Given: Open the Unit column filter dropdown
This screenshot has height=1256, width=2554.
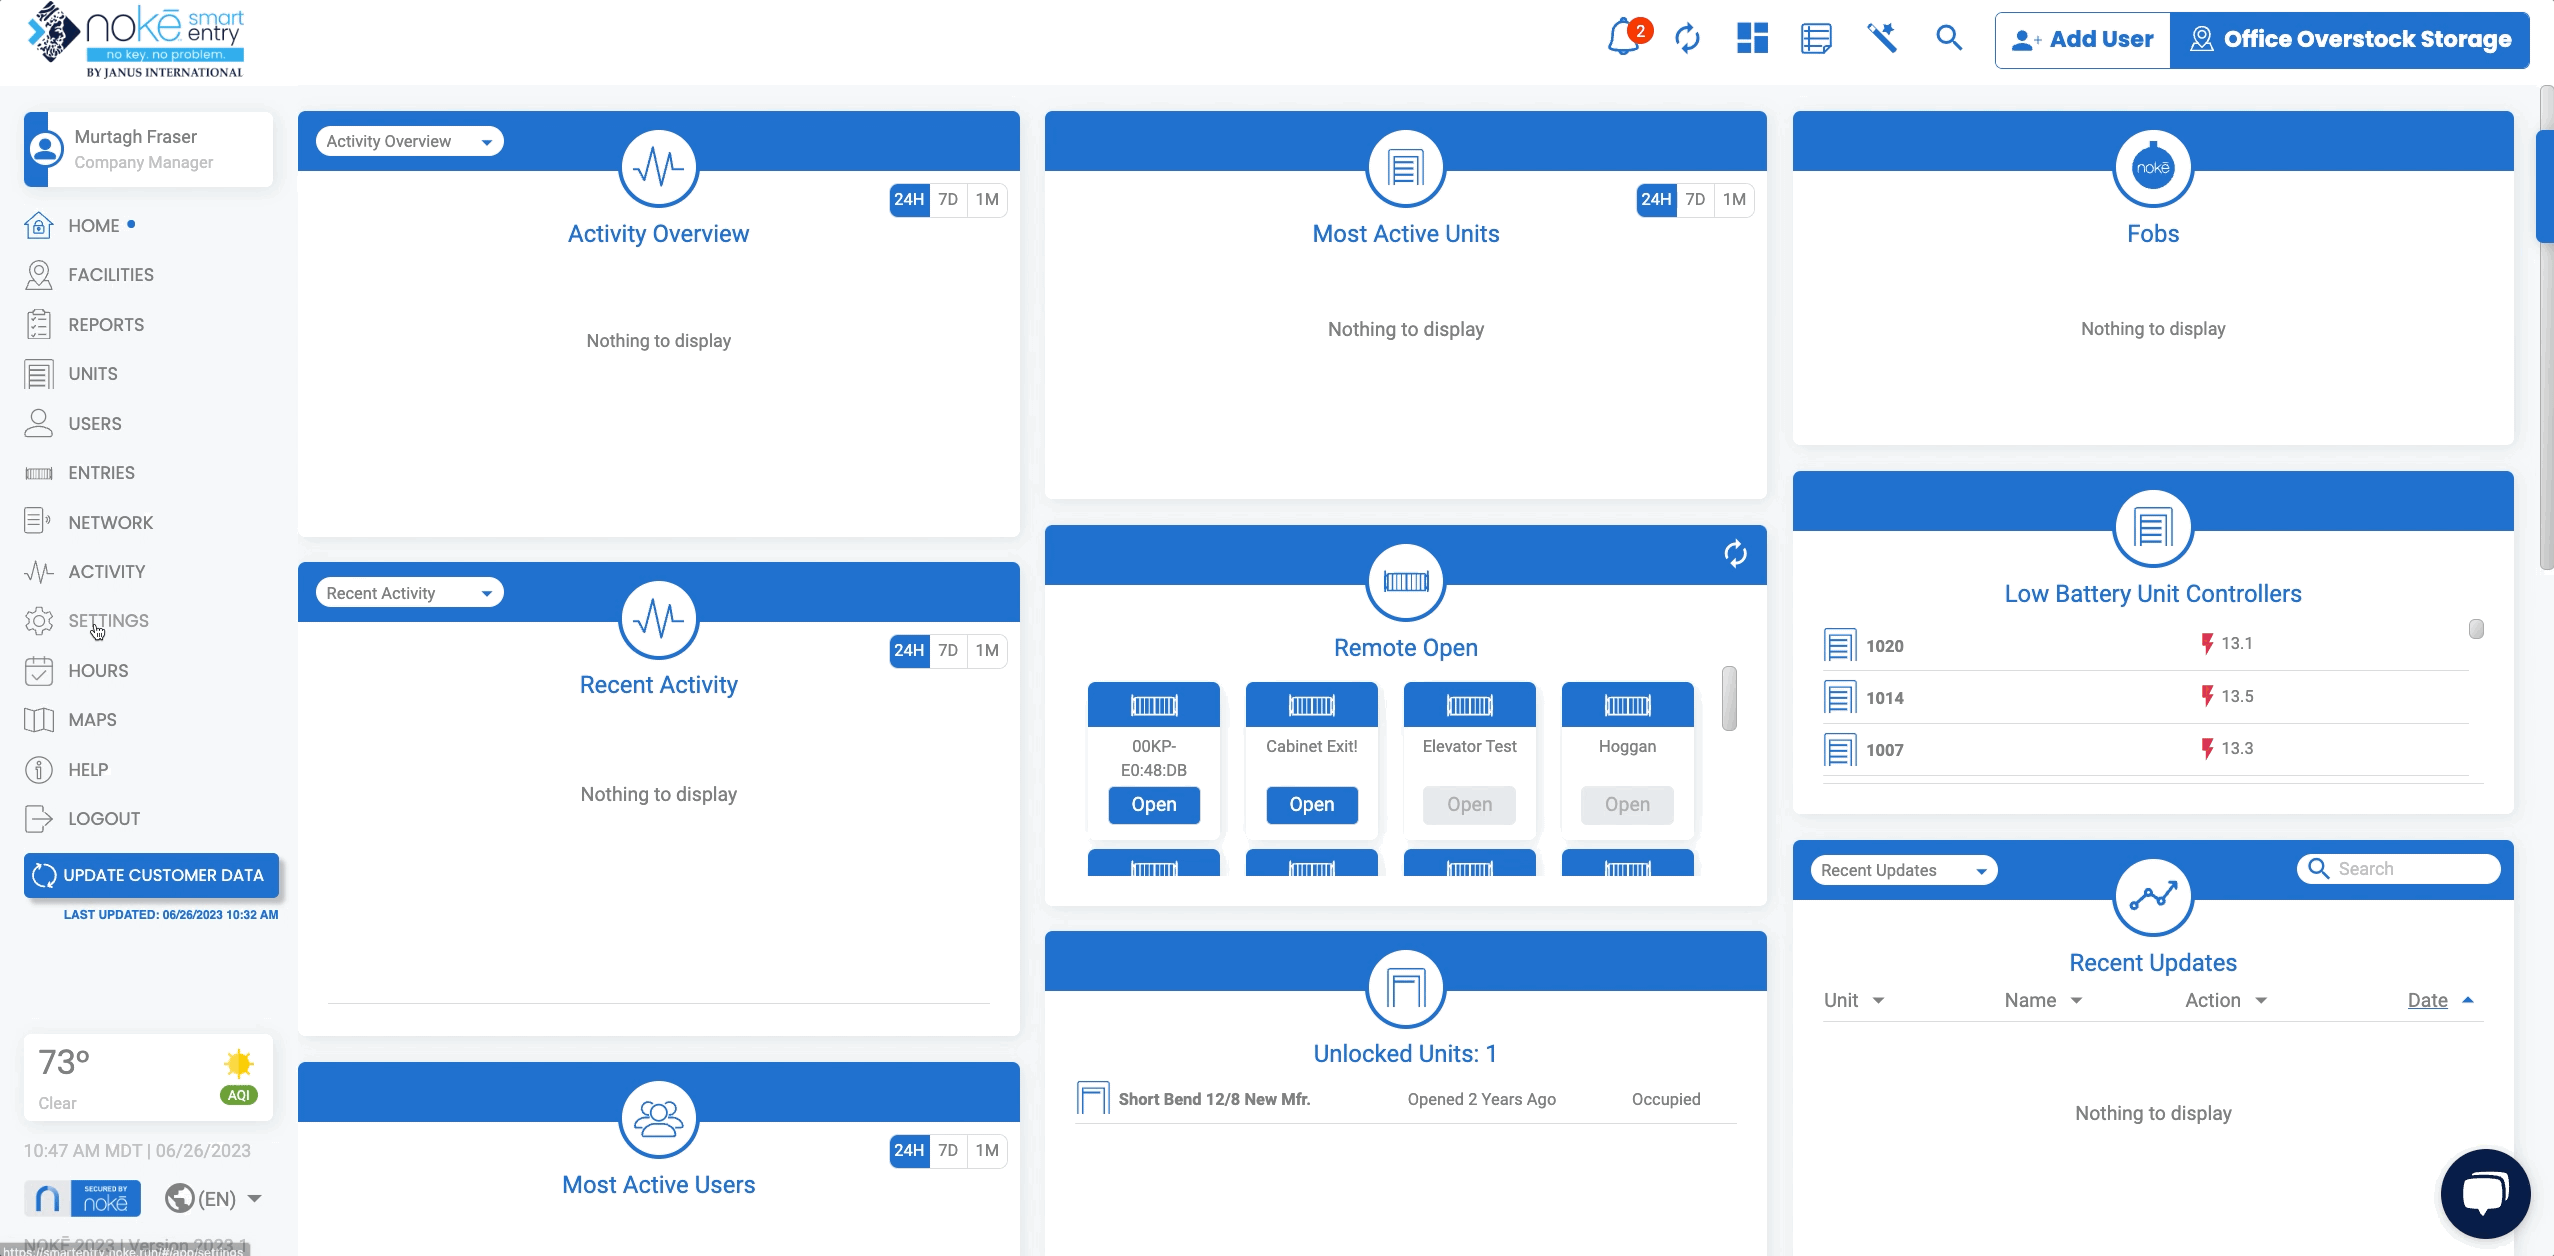Looking at the screenshot, I should [x=1878, y=1001].
